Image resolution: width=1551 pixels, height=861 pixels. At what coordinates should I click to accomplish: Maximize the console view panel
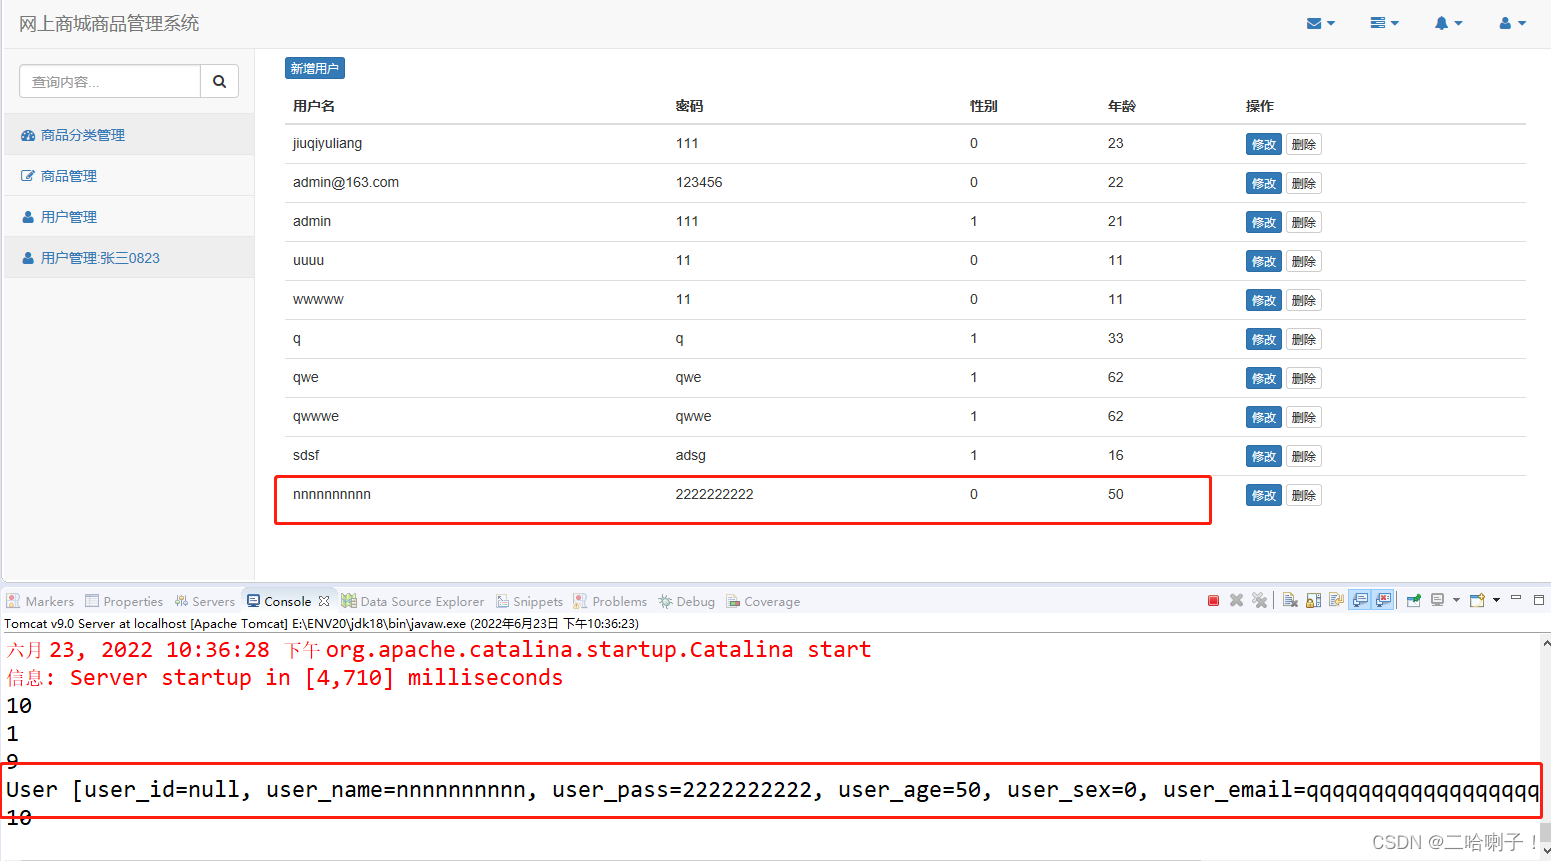(x=1539, y=600)
